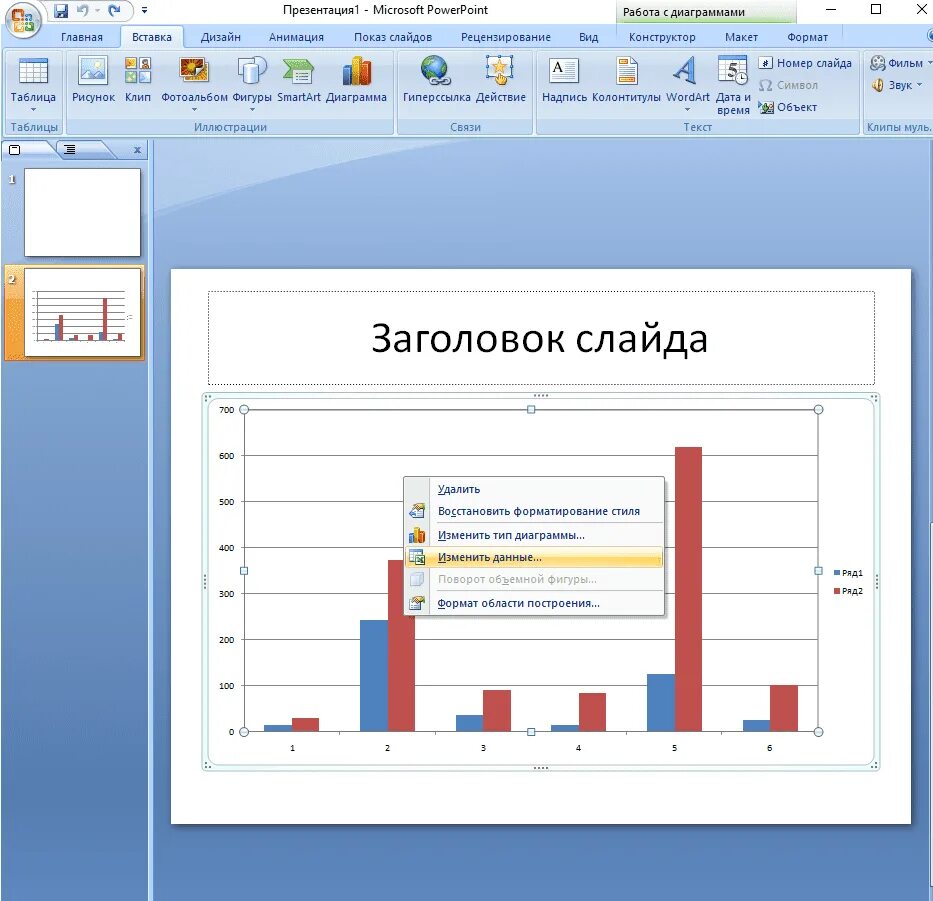This screenshot has height=901, width=933.
Task: Click the Office button orb
Action: tap(22, 20)
